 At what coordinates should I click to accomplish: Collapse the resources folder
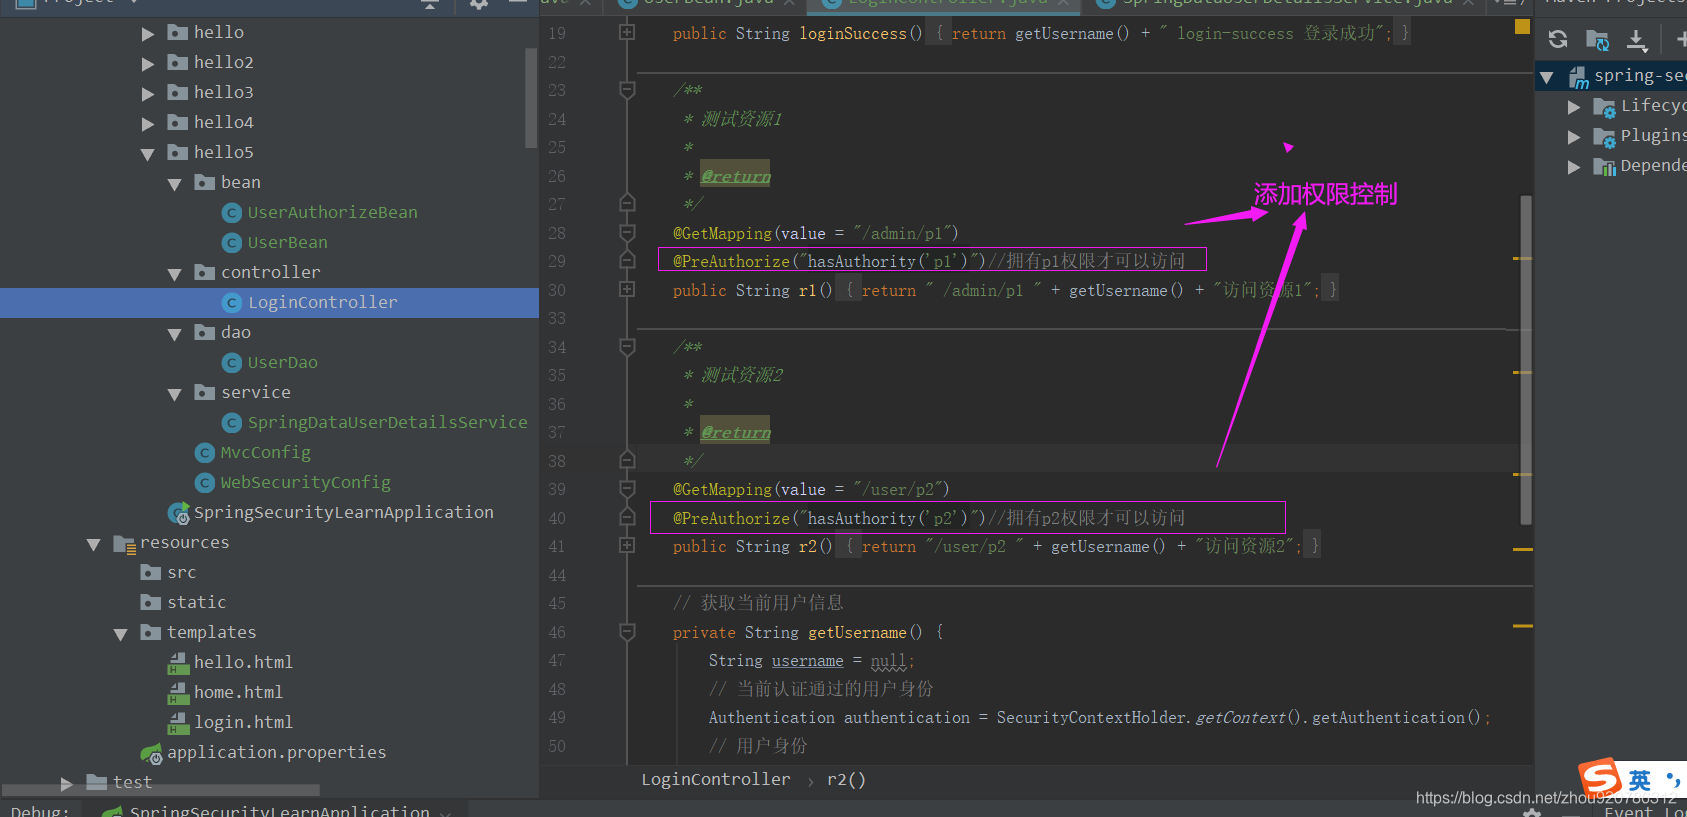94,544
